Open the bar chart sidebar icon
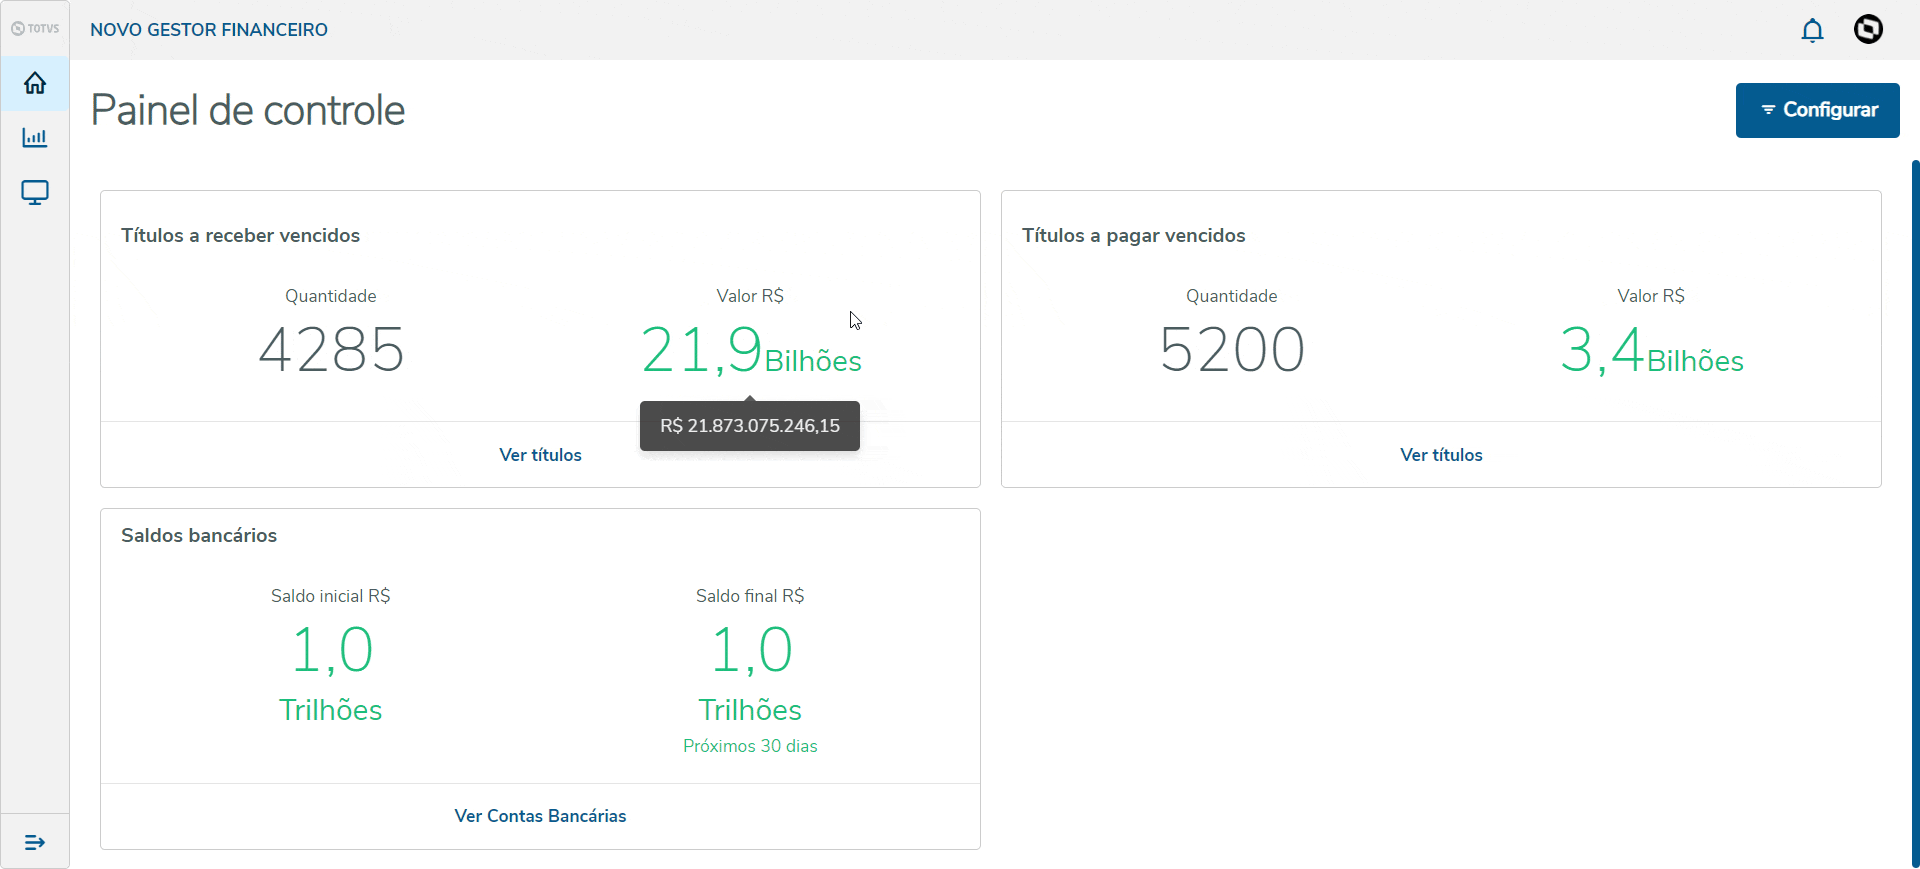The image size is (1920, 869). coord(35,138)
